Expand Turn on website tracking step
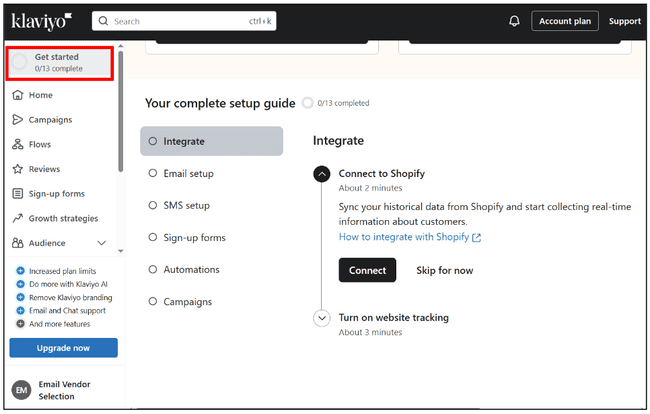Image resolution: width=650 pixels, height=414 pixels. coord(322,318)
